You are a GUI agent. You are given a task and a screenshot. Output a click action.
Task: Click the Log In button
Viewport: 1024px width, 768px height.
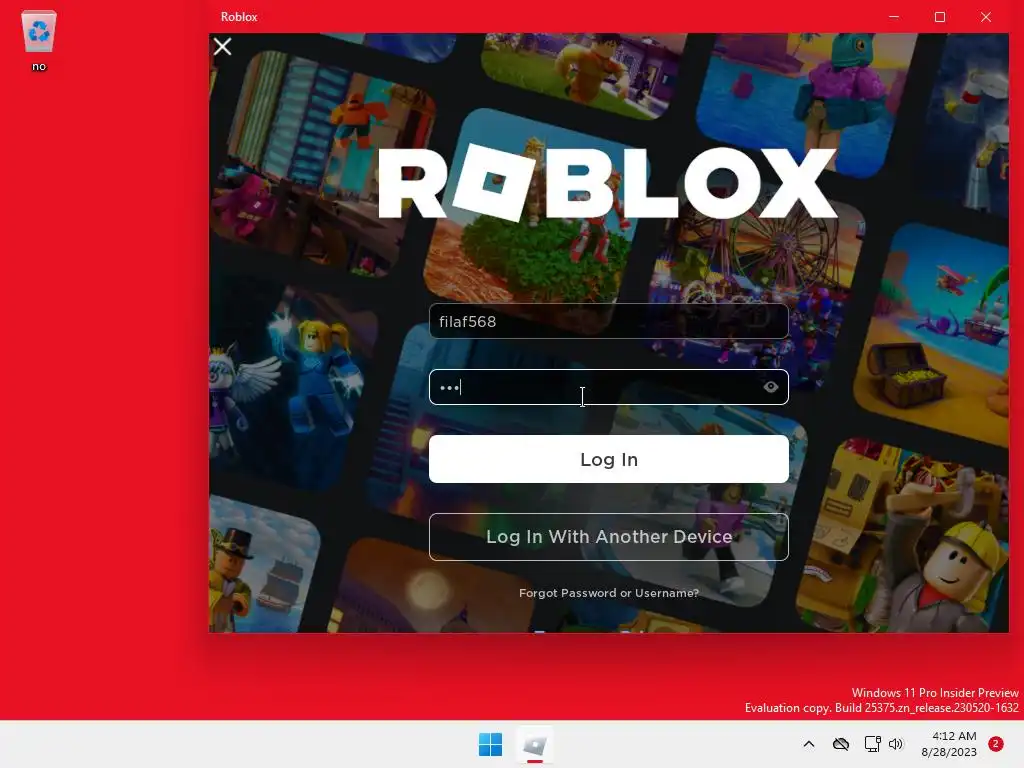point(609,459)
